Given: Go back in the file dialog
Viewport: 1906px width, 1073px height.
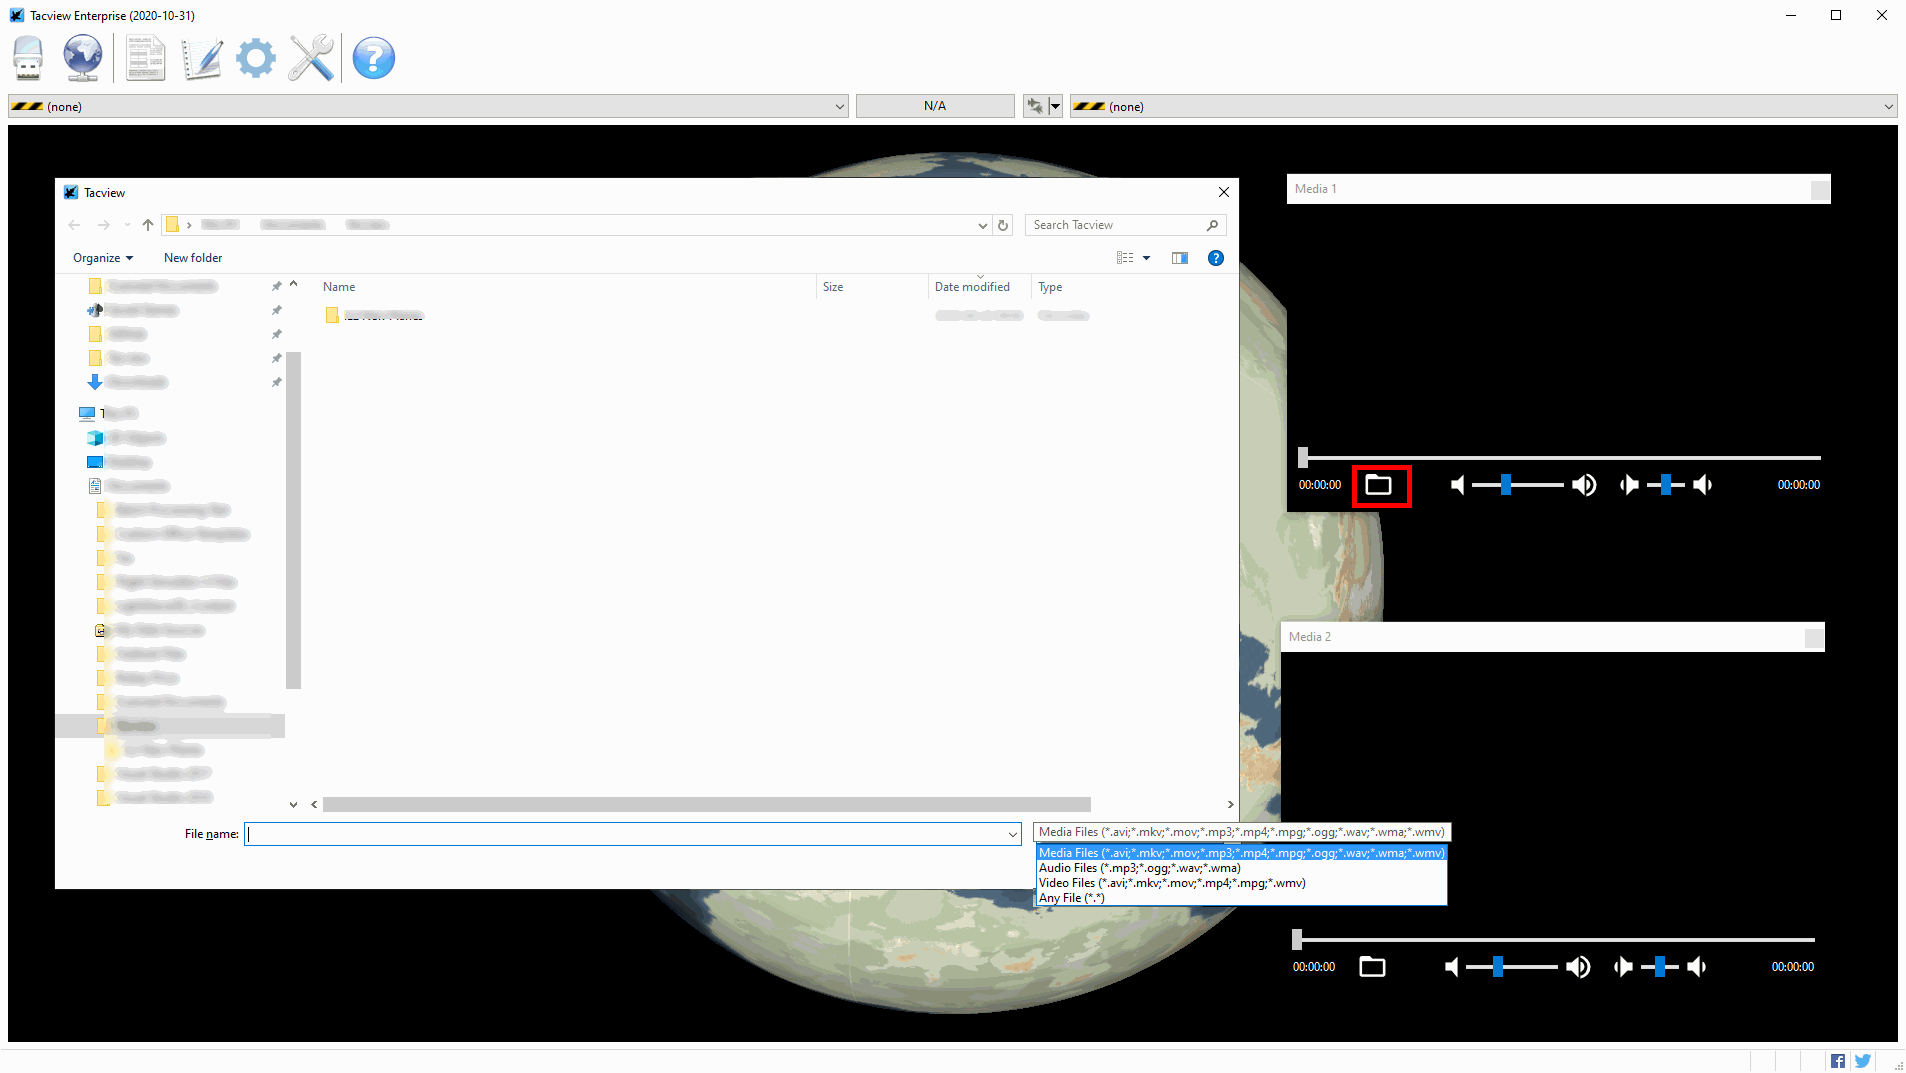Looking at the screenshot, I should pyautogui.click(x=74, y=225).
